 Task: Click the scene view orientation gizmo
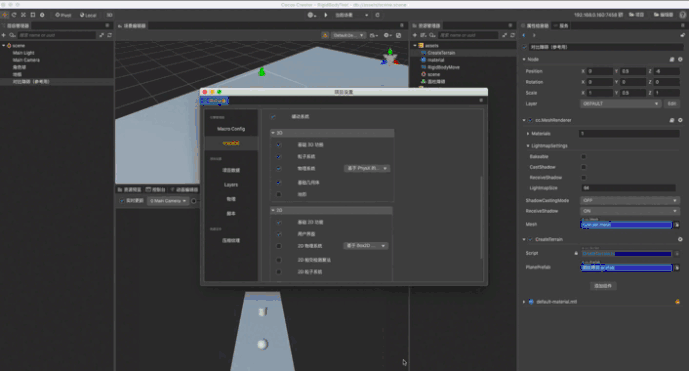(390, 58)
